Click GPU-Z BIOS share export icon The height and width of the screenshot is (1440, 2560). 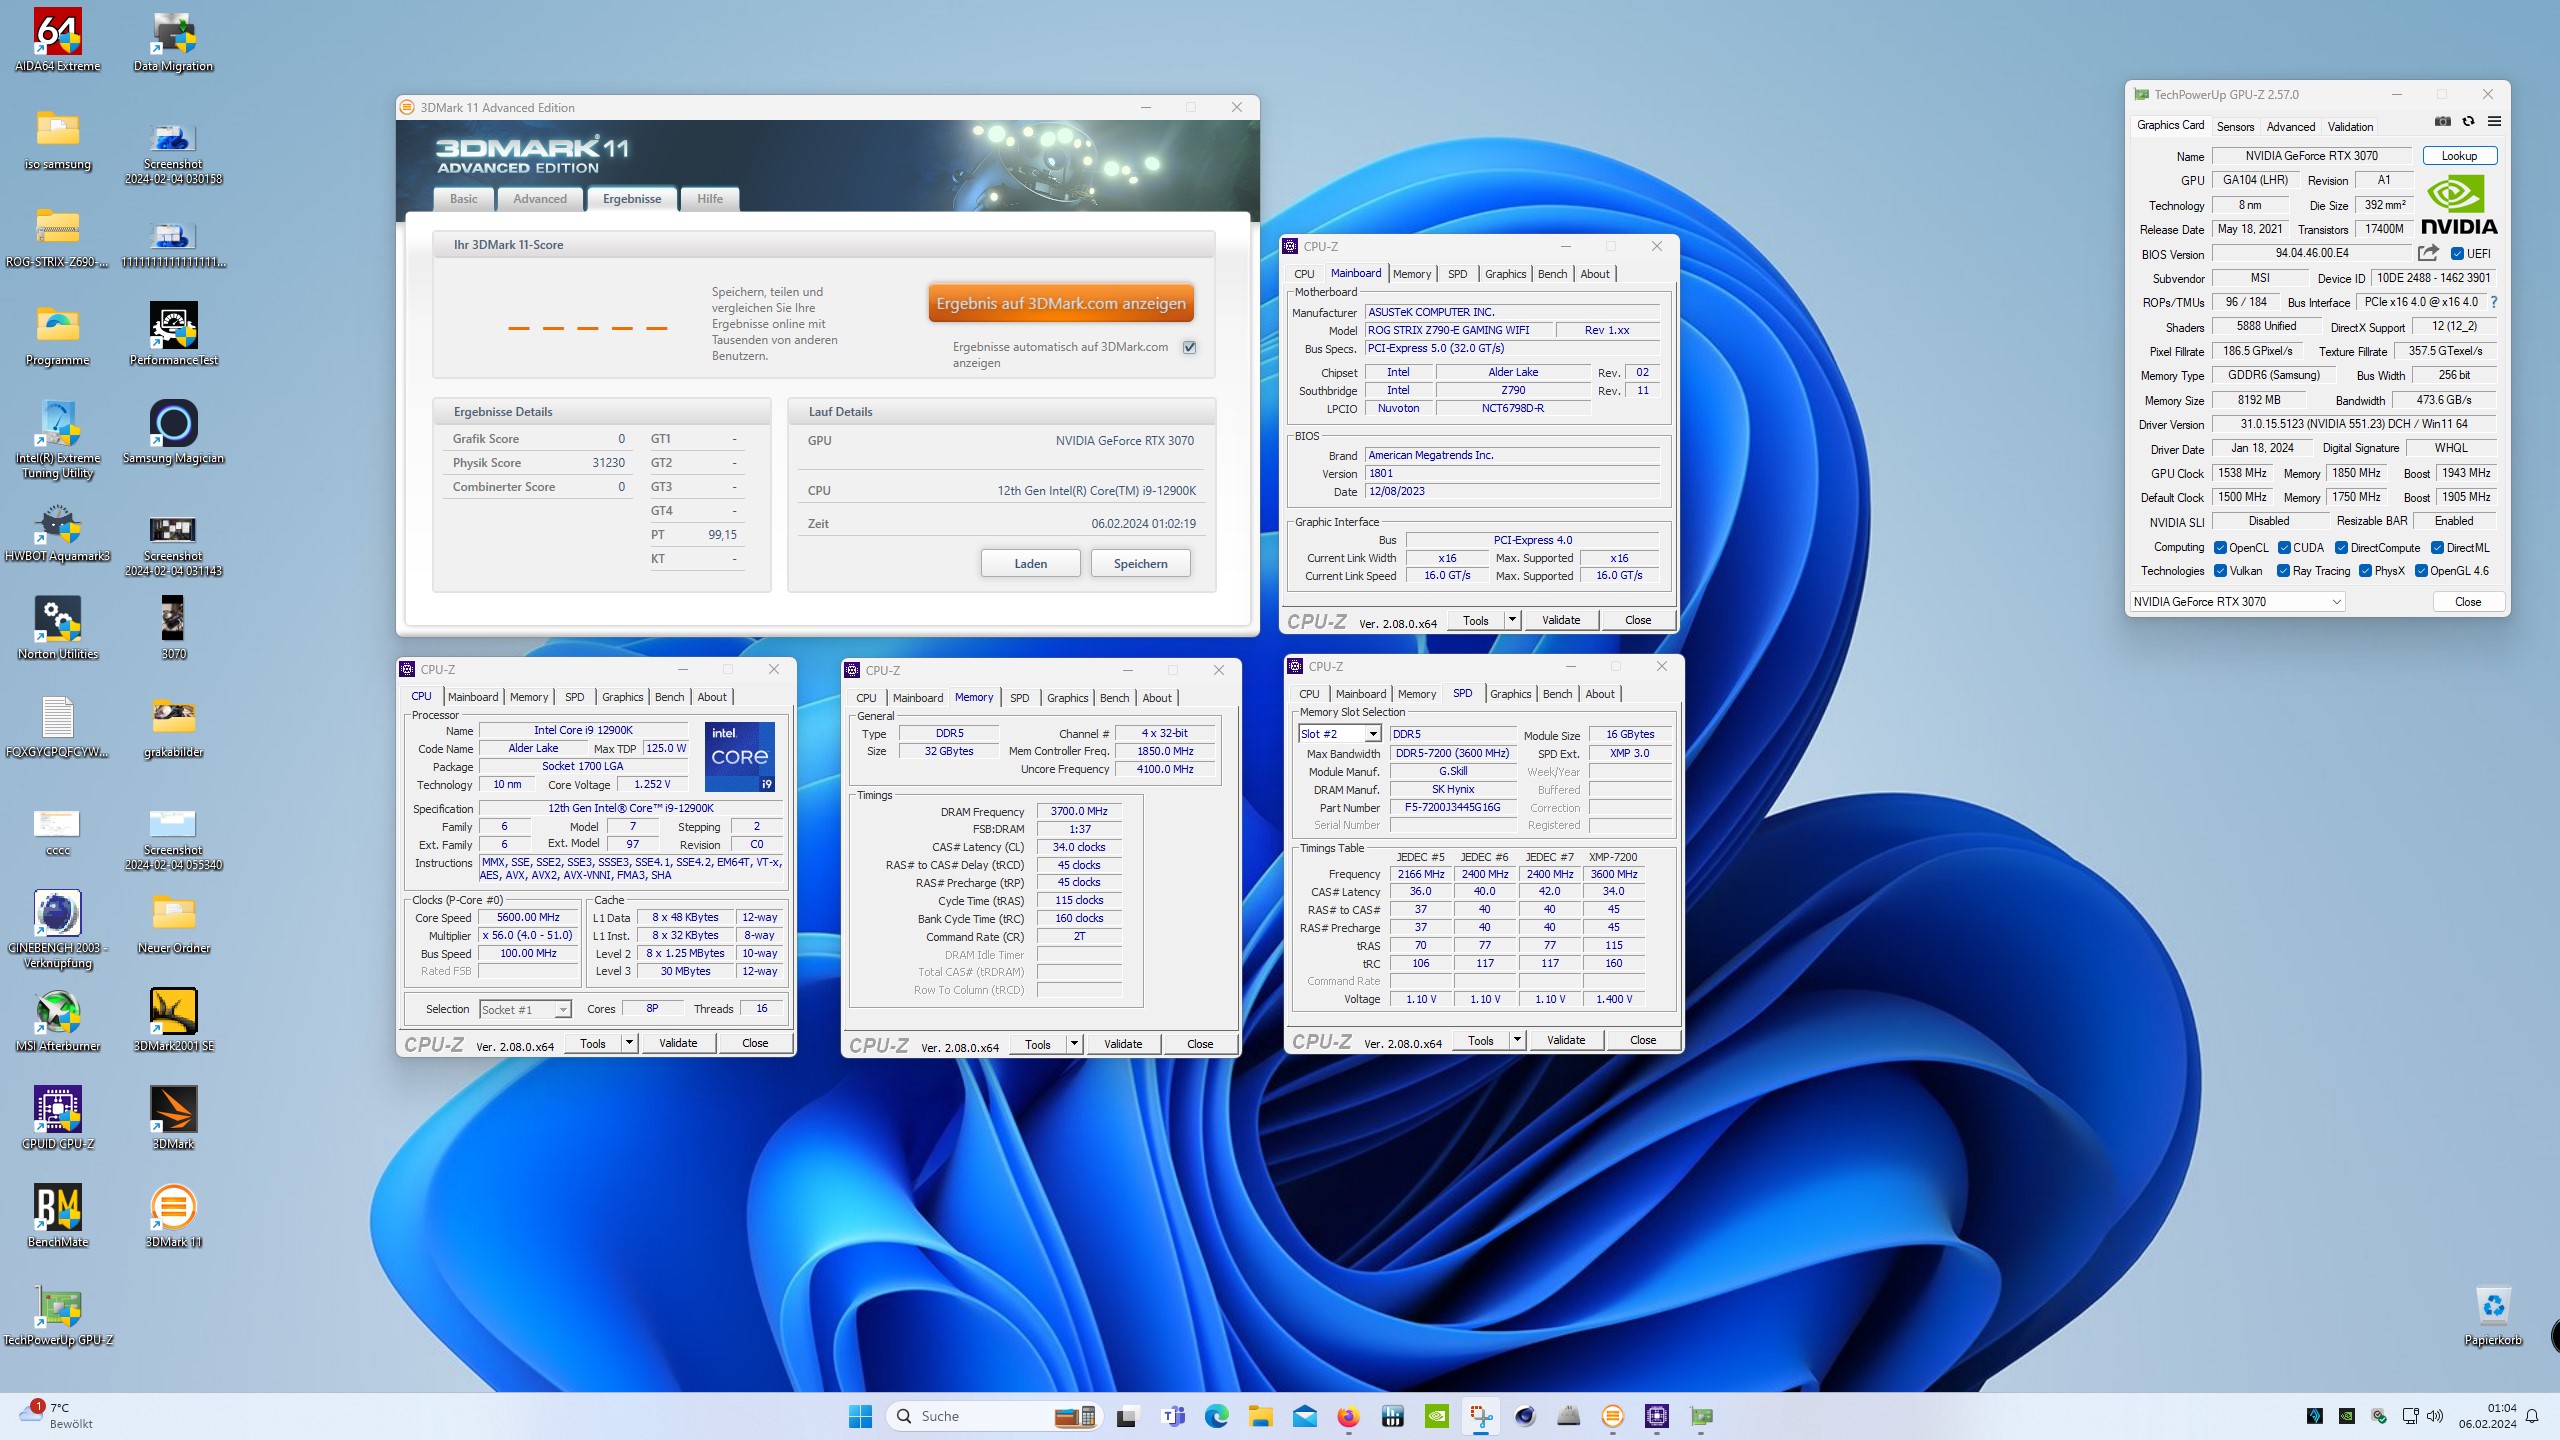click(x=2428, y=253)
